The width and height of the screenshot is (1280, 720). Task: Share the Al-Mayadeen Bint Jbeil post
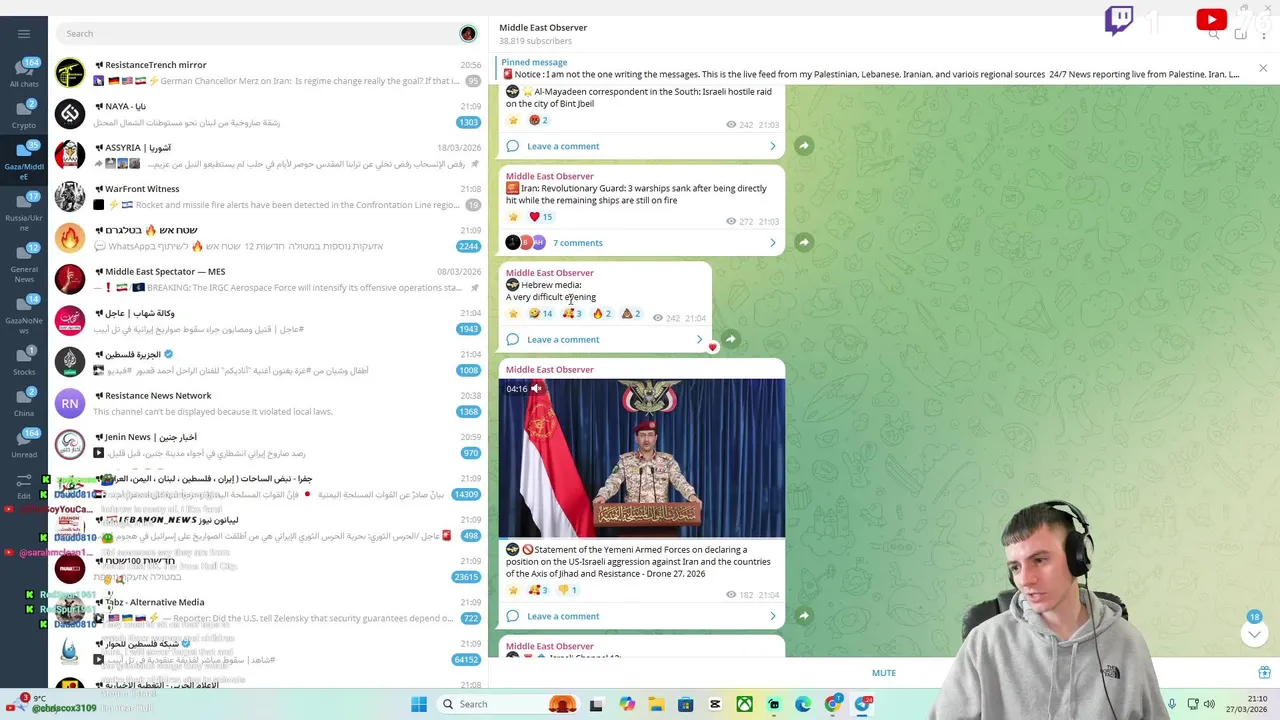[803, 146]
